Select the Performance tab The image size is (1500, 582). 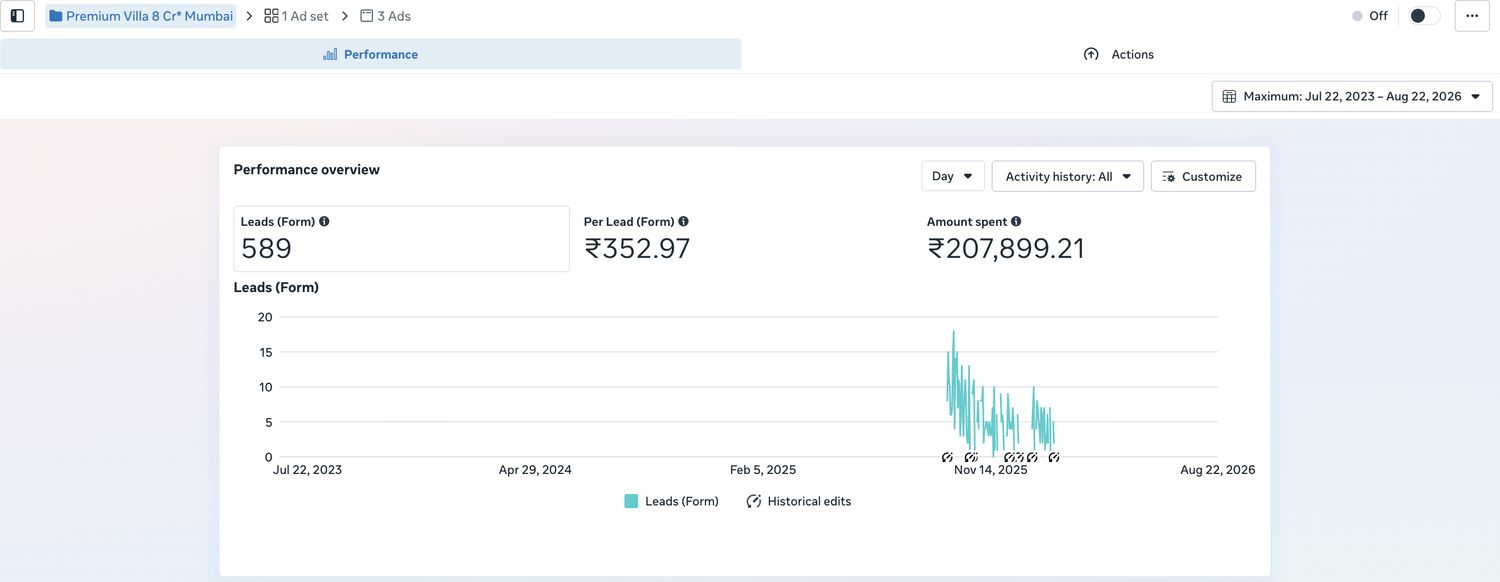click(x=371, y=54)
